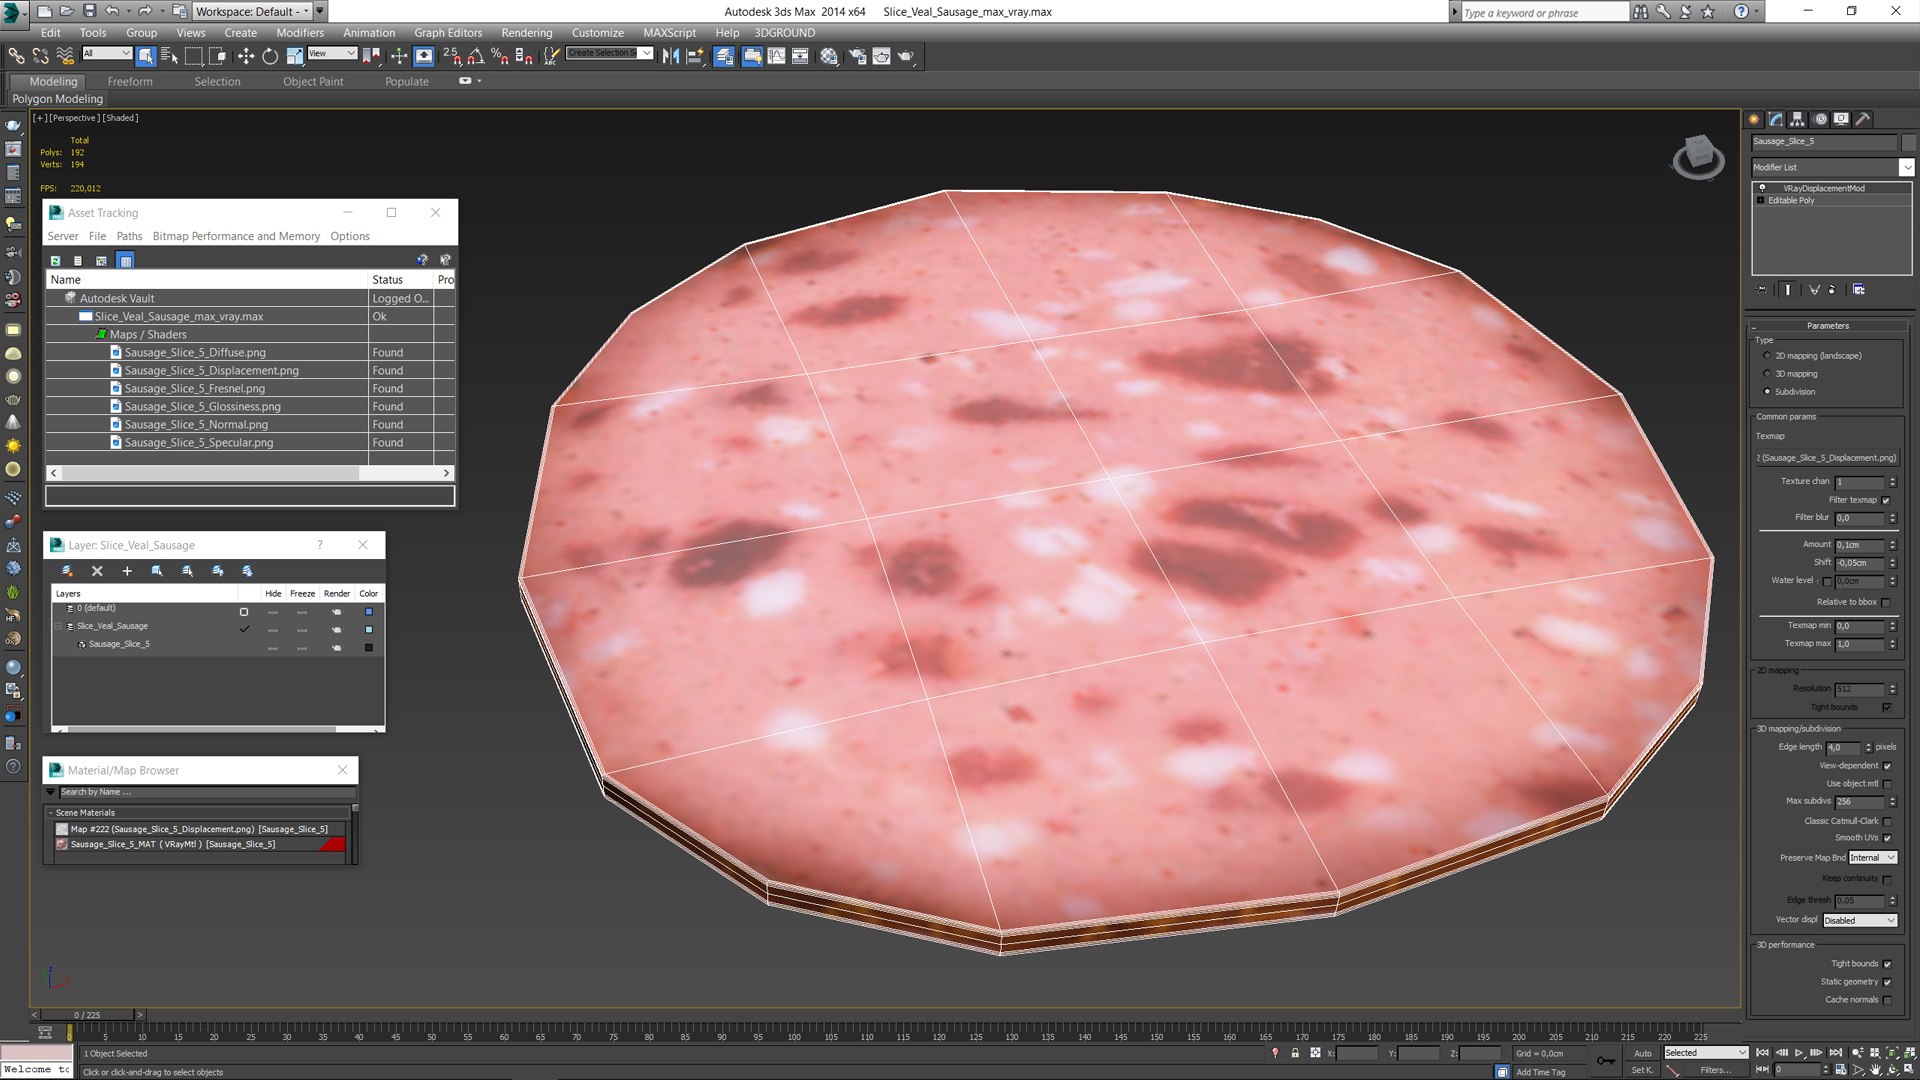Open the Utilities hammer panel icon

pos(1863,119)
